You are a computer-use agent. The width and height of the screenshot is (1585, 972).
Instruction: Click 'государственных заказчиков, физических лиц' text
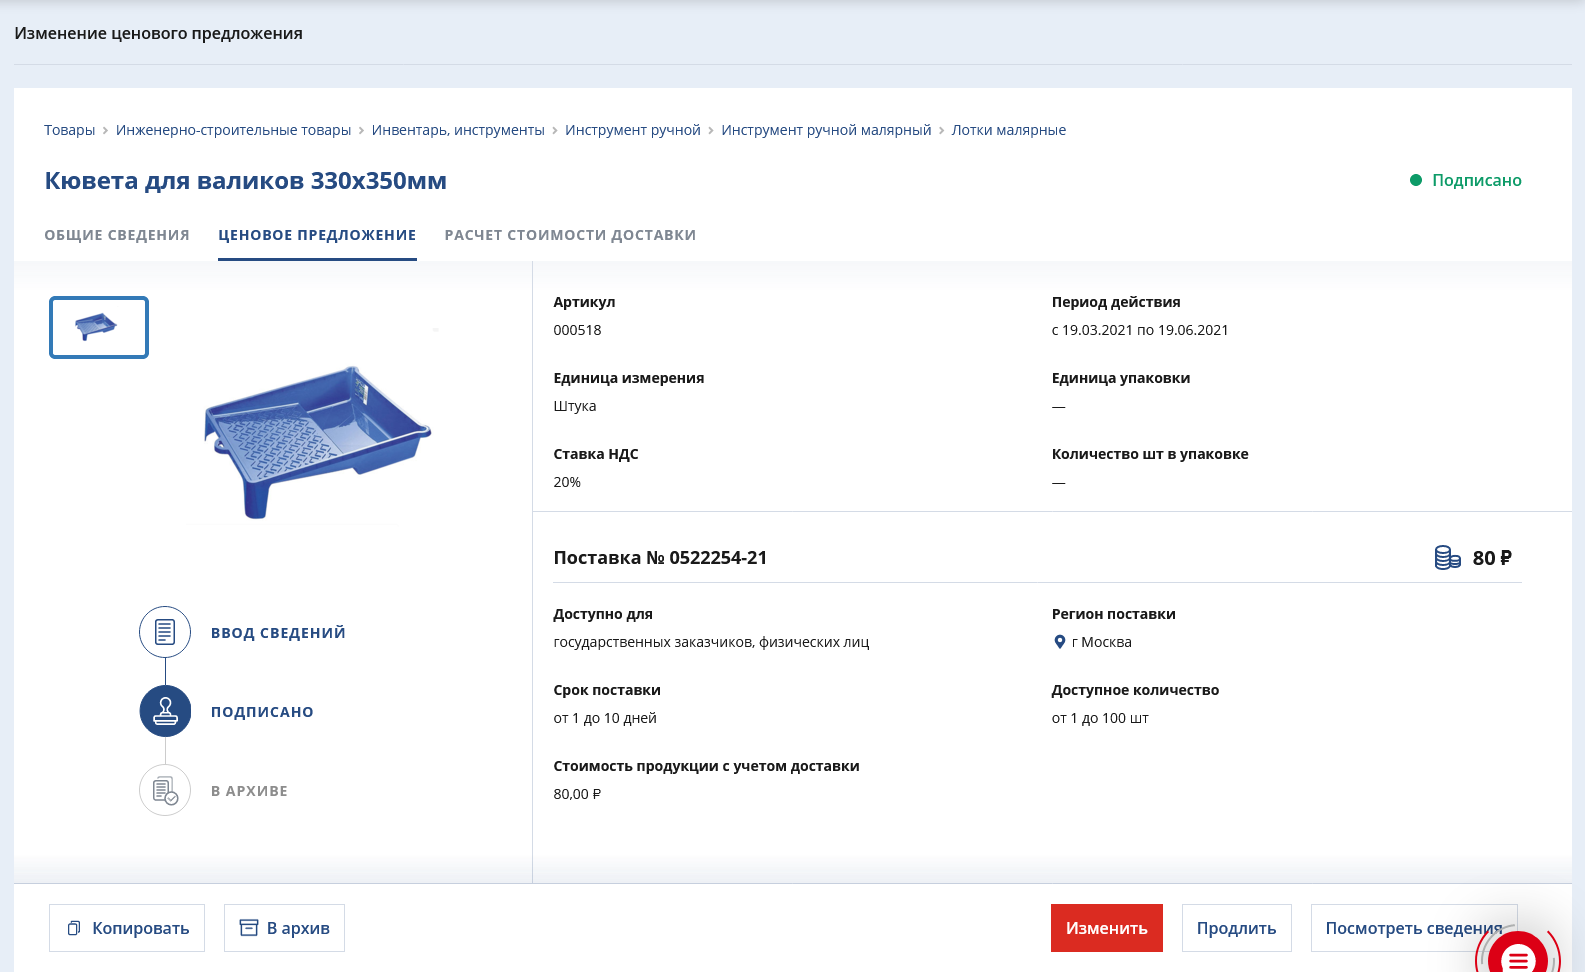click(711, 642)
